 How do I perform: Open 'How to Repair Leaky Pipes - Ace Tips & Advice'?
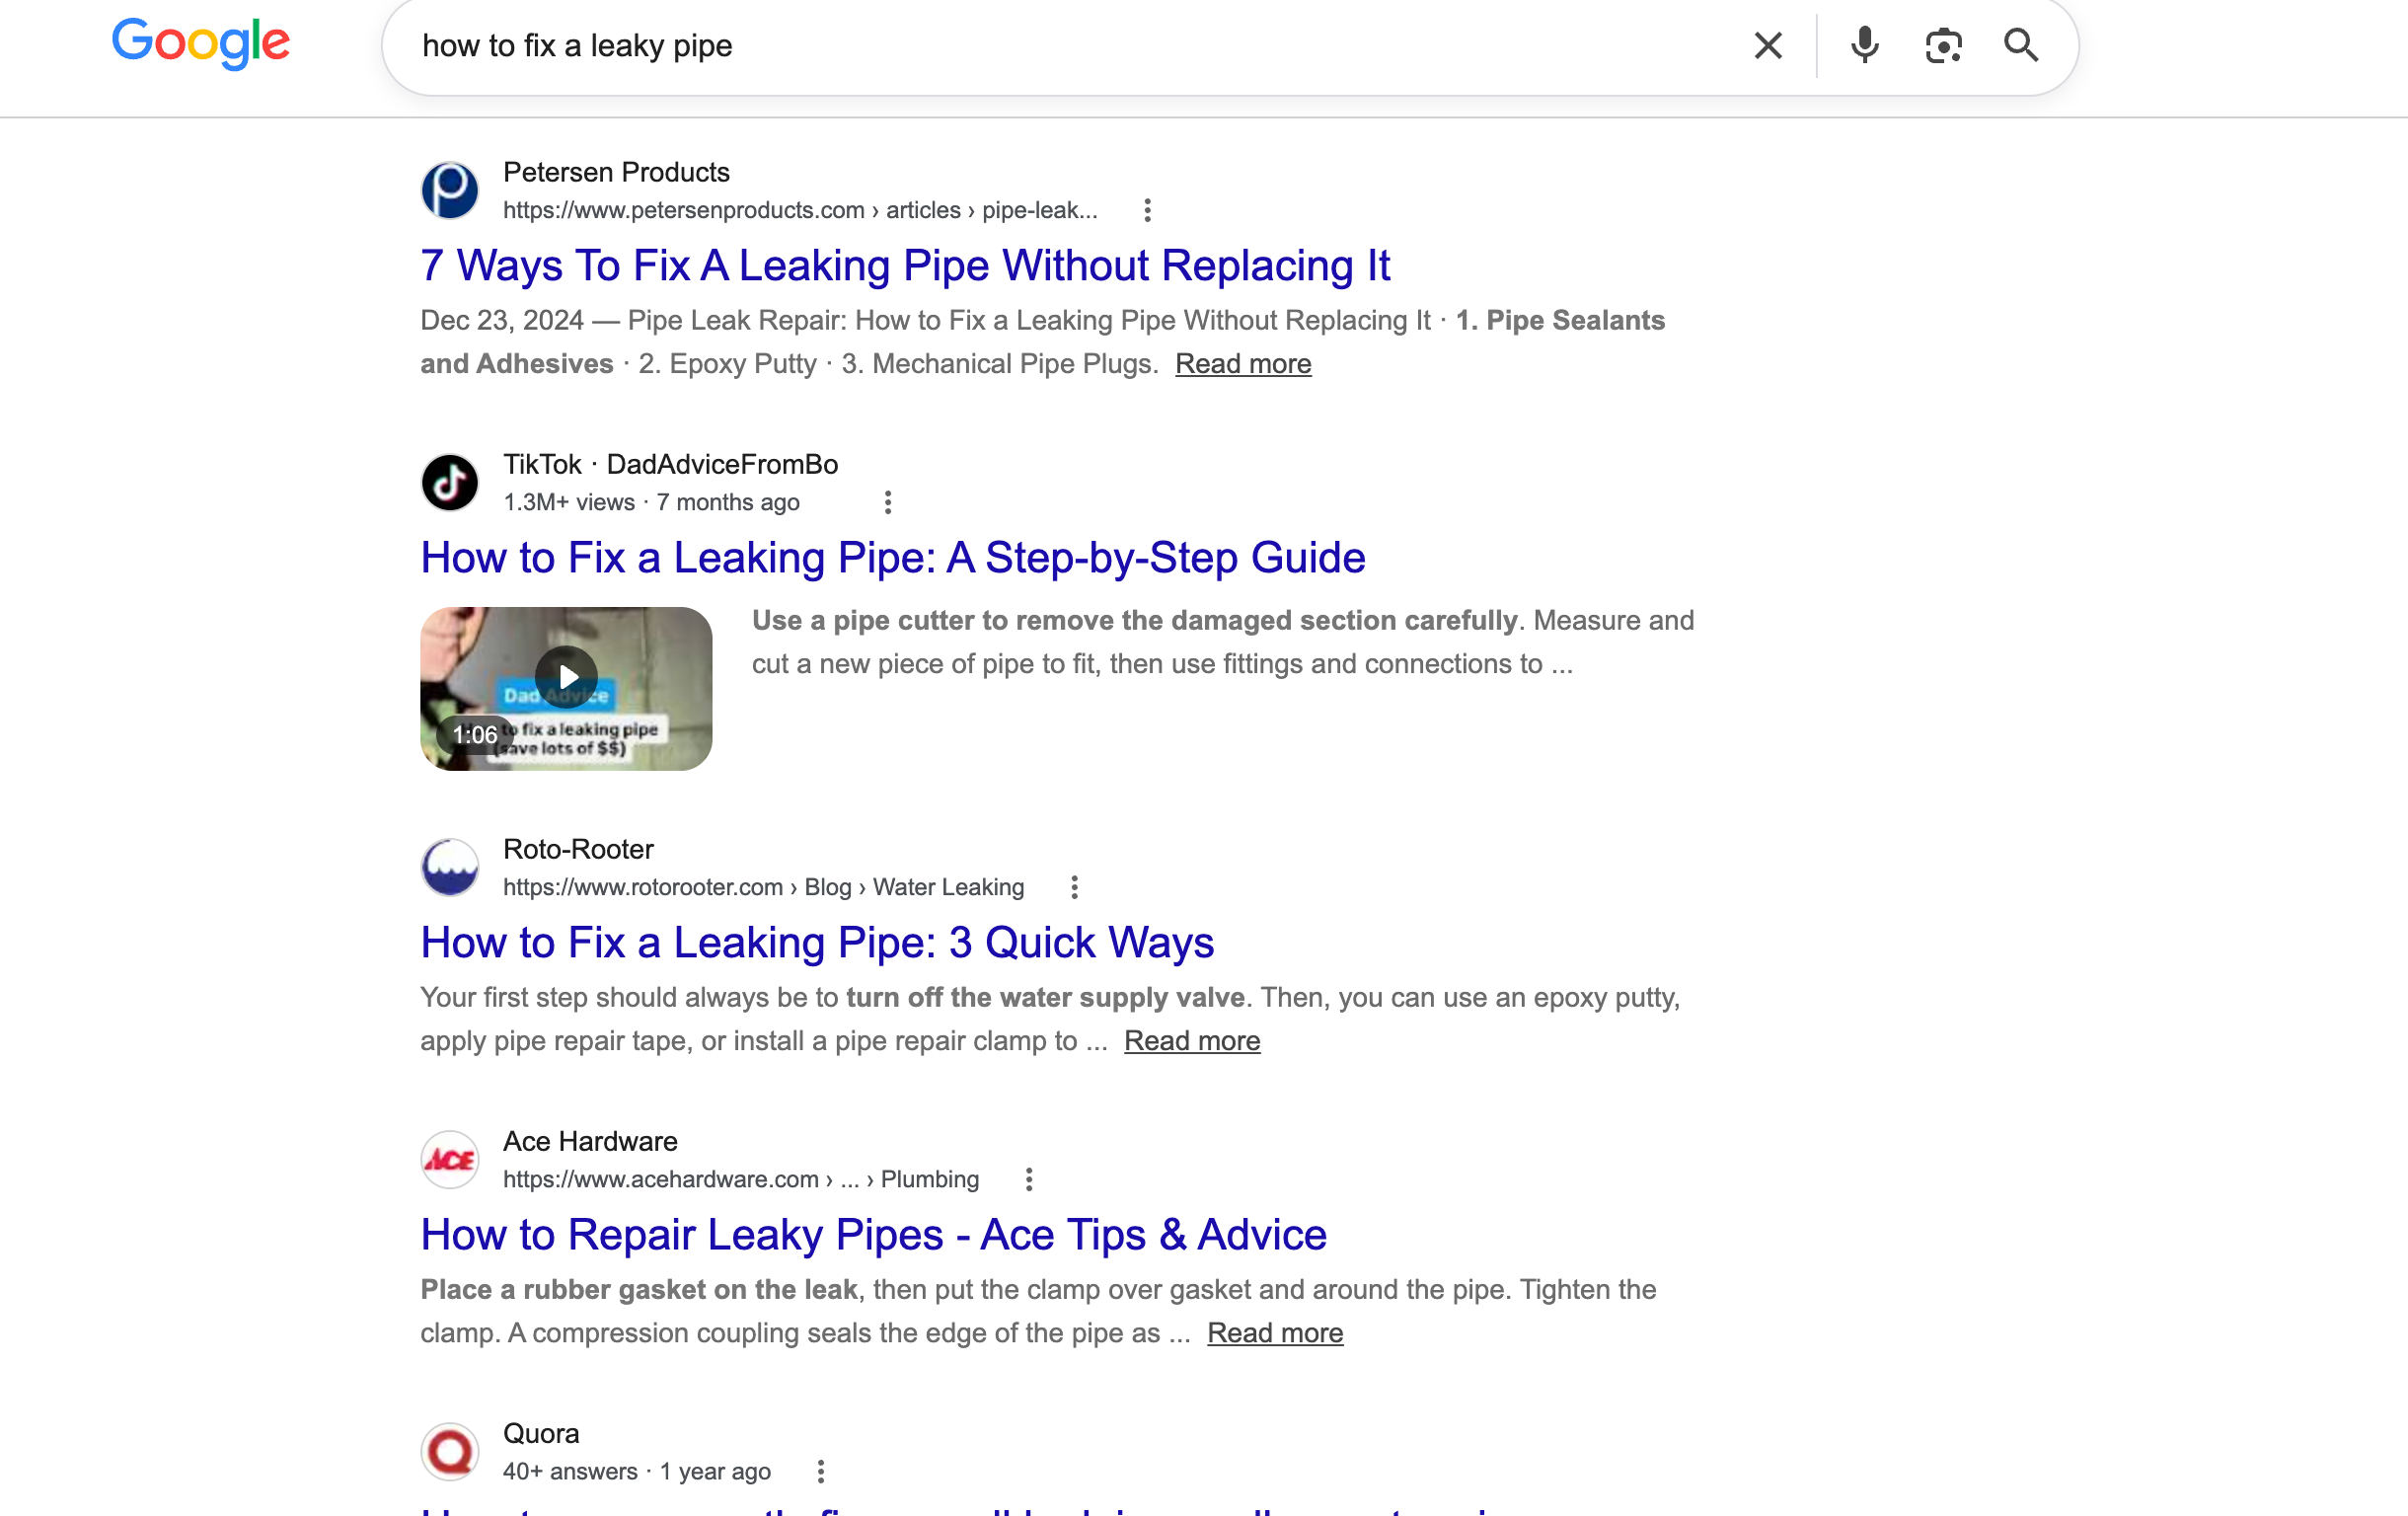(x=874, y=1235)
